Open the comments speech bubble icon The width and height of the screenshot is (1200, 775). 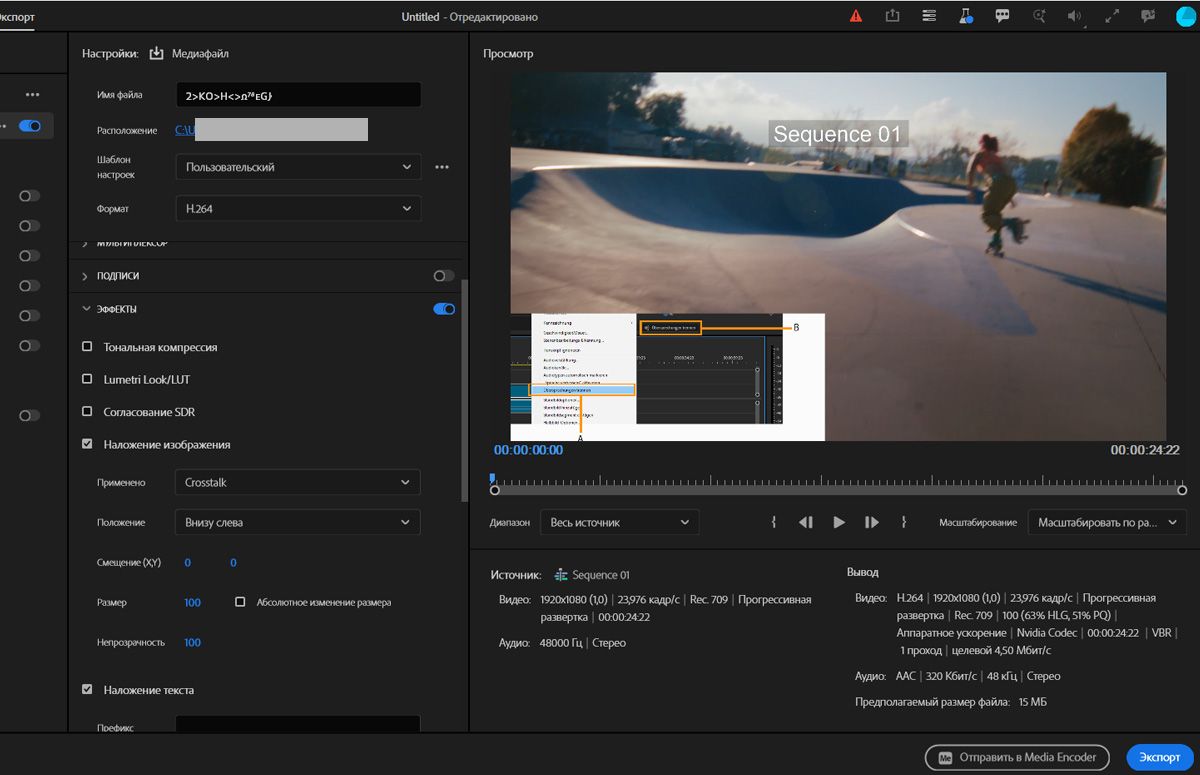(x=1002, y=16)
